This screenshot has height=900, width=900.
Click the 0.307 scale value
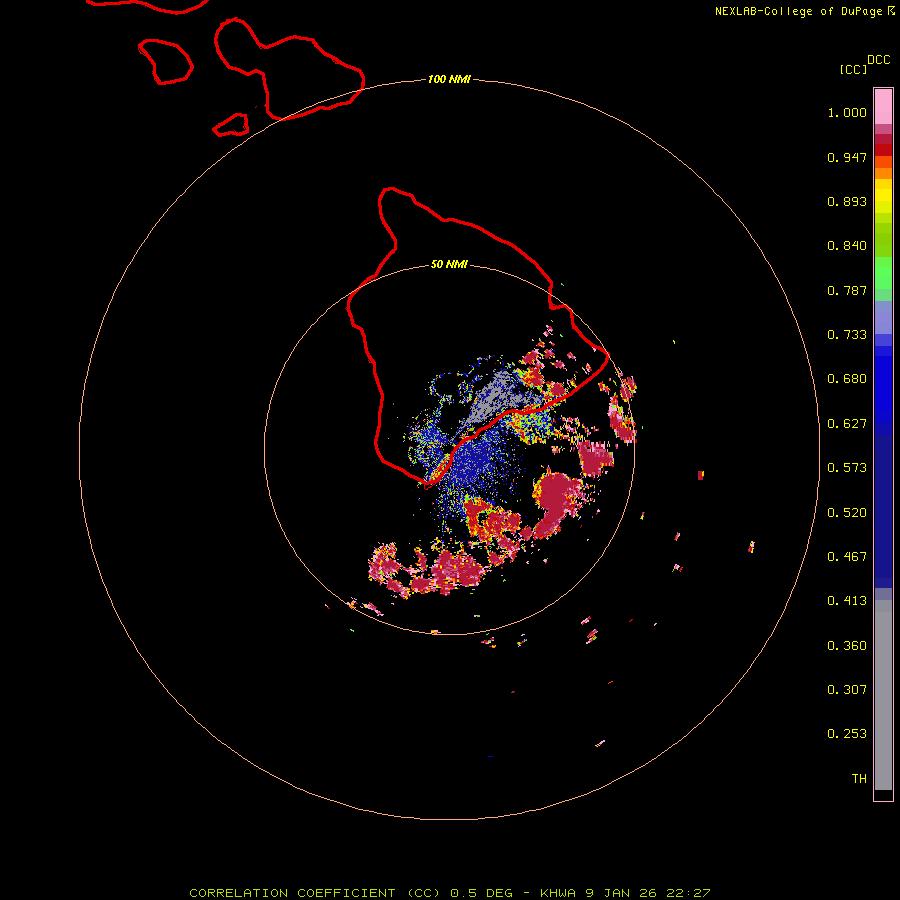tap(847, 690)
